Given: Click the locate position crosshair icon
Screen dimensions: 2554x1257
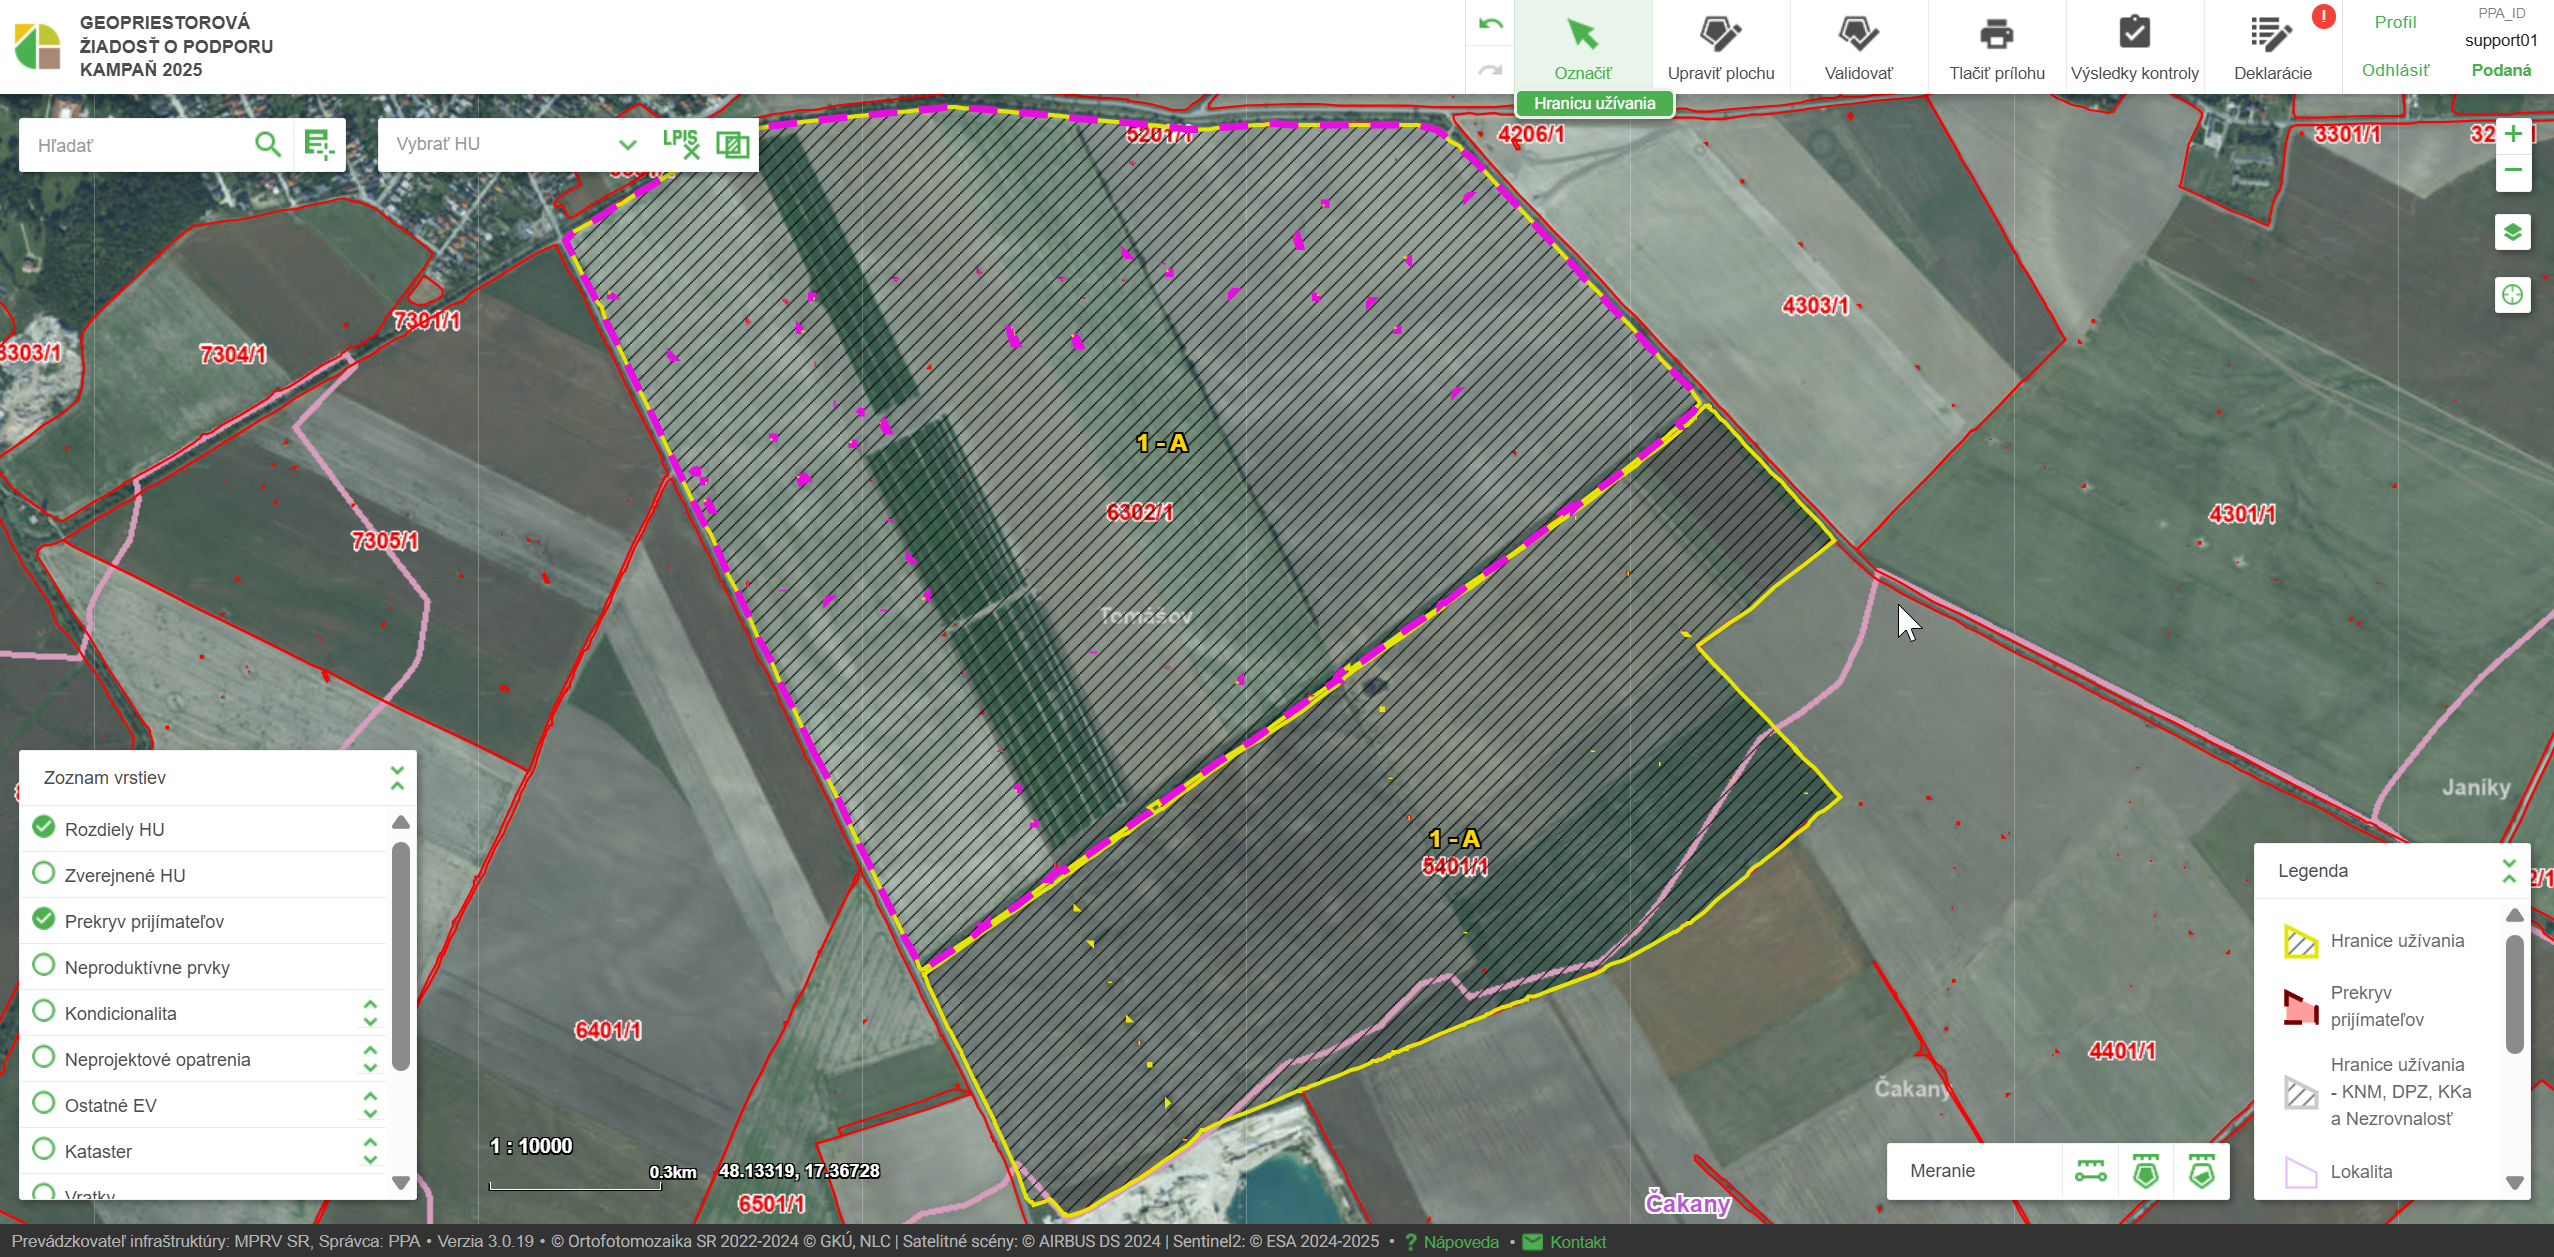Looking at the screenshot, I should pyautogui.click(x=2512, y=295).
